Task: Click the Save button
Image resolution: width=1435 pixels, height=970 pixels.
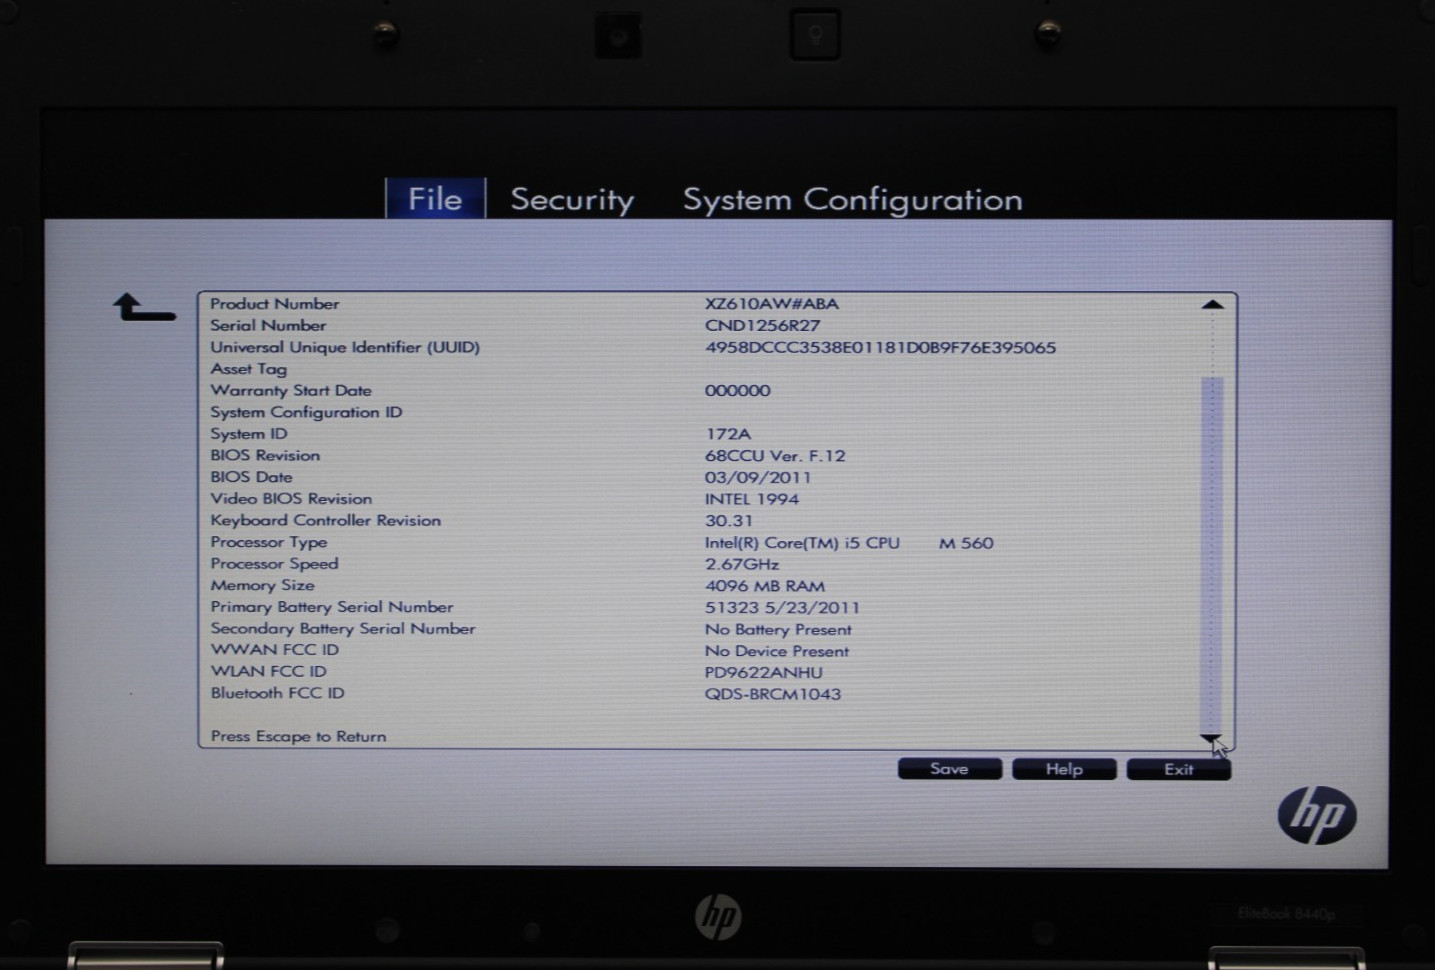Action: (x=949, y=769)
